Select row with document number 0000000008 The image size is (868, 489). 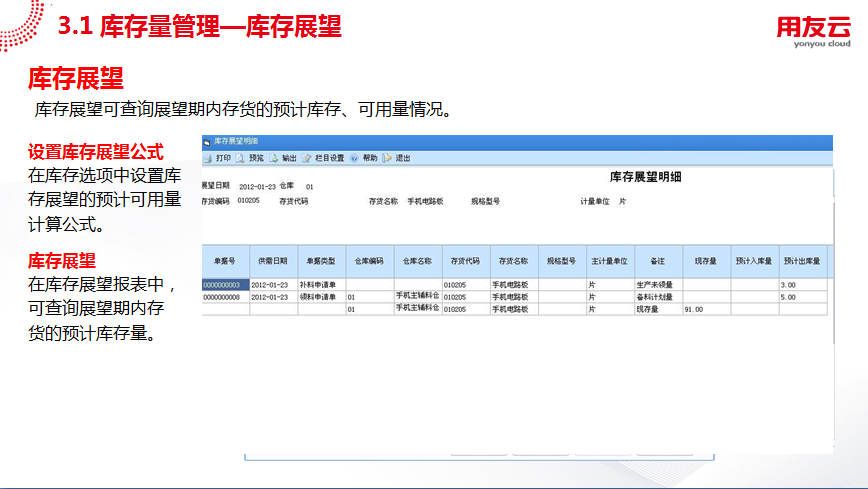click(224, 297)
